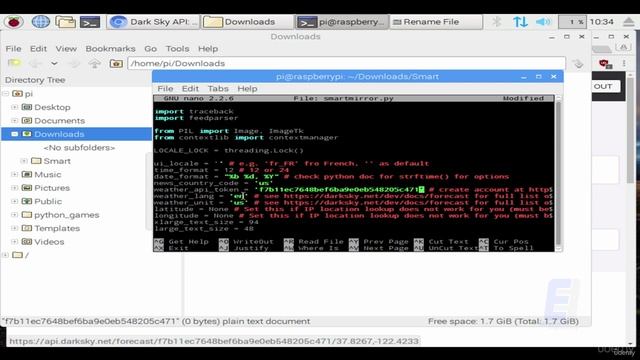The height and width of the screenshot is (360, 640).
Task: Click the jump-to-path button beside the path bar
Action: click(578, 64)
